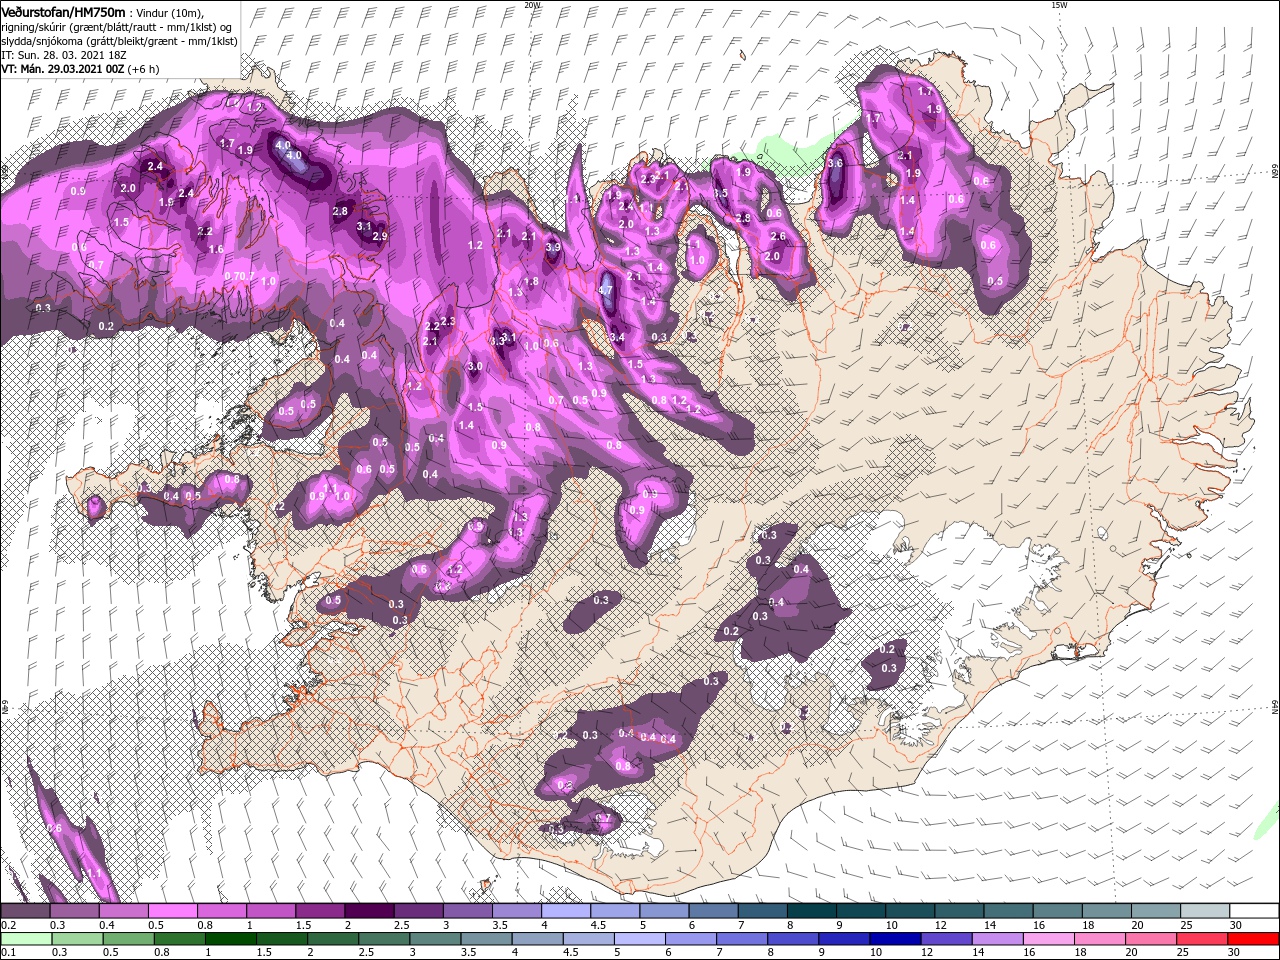Image resolution: width=1280 pixels, height=960 pixels.
Task: Pick the bright red 30 swatch on rain scale
Action: 1254,939
